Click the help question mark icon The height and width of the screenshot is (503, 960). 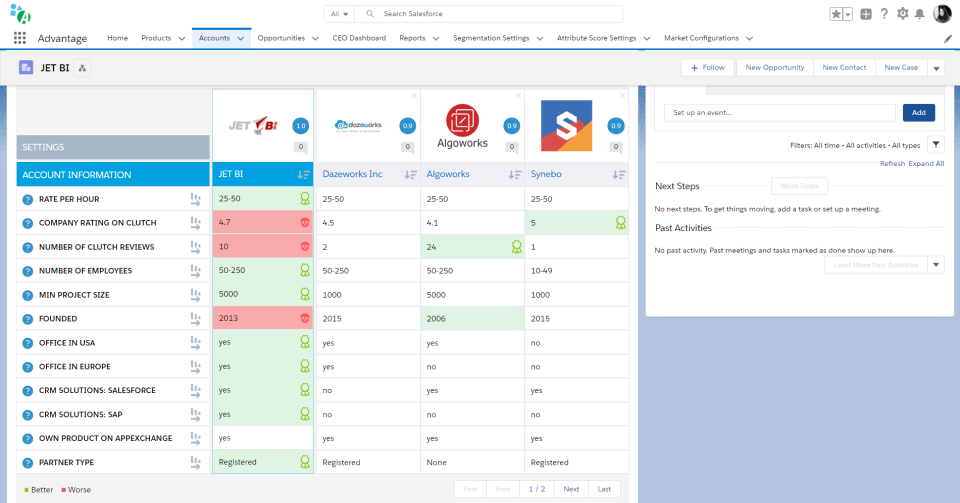pyautogui.click(x=884, y=14)
